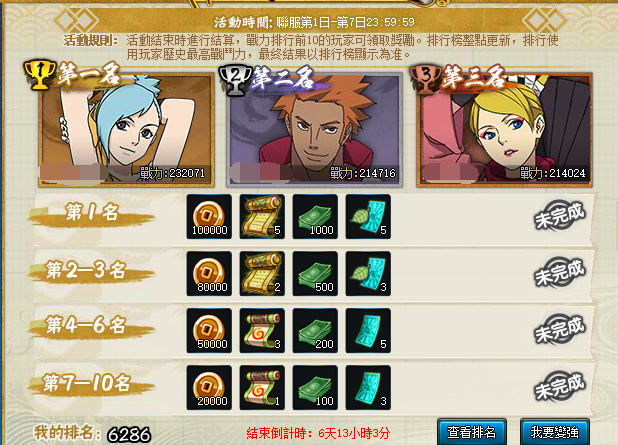This screenshot has width=618, height=445.
Task: Select the 500 green cash reward icon
Action: [315, 274]
